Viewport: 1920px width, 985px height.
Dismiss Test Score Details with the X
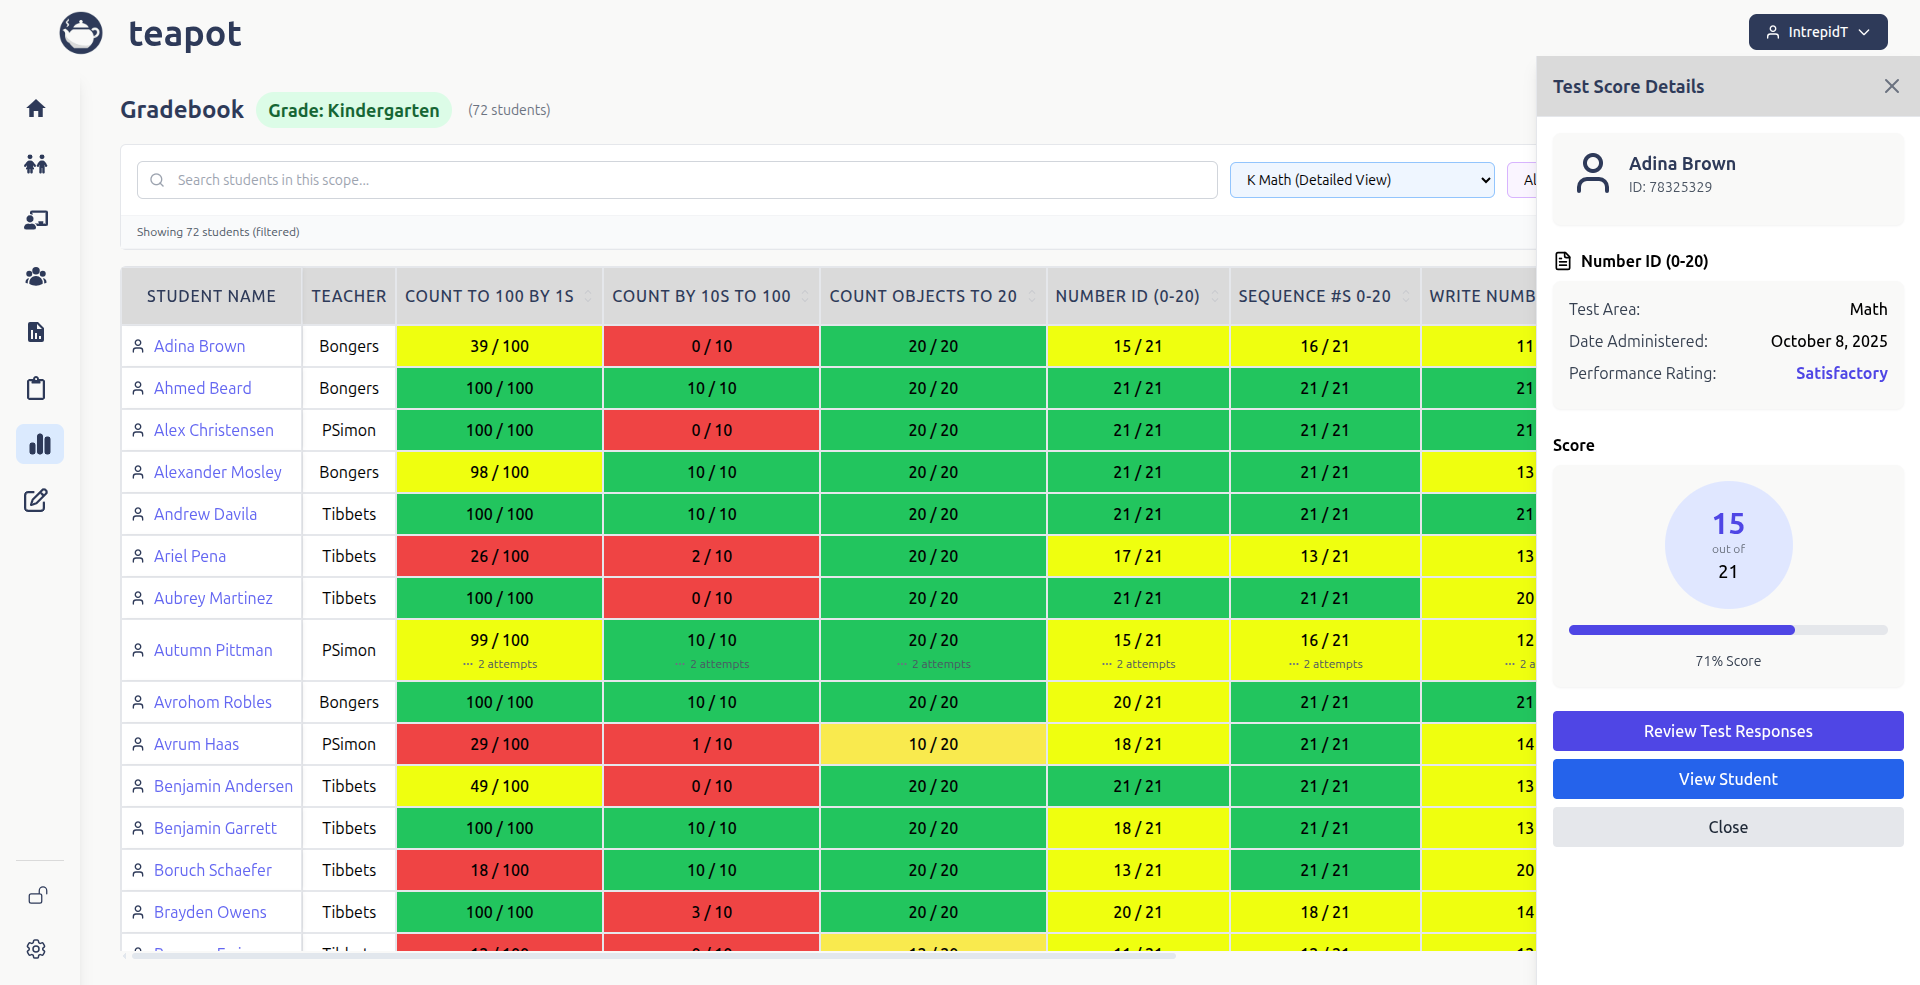(1892, 86)
